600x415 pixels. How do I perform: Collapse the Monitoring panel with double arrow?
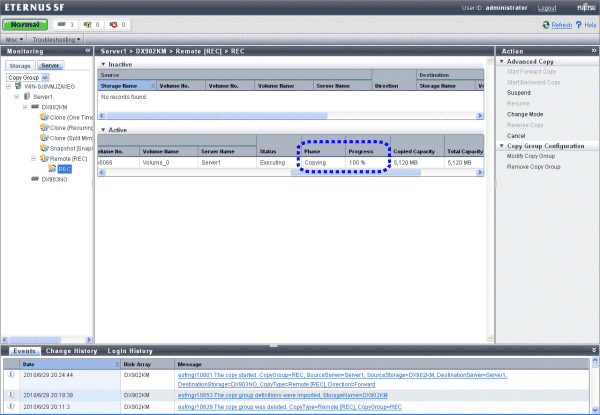(x=88, y=50)
